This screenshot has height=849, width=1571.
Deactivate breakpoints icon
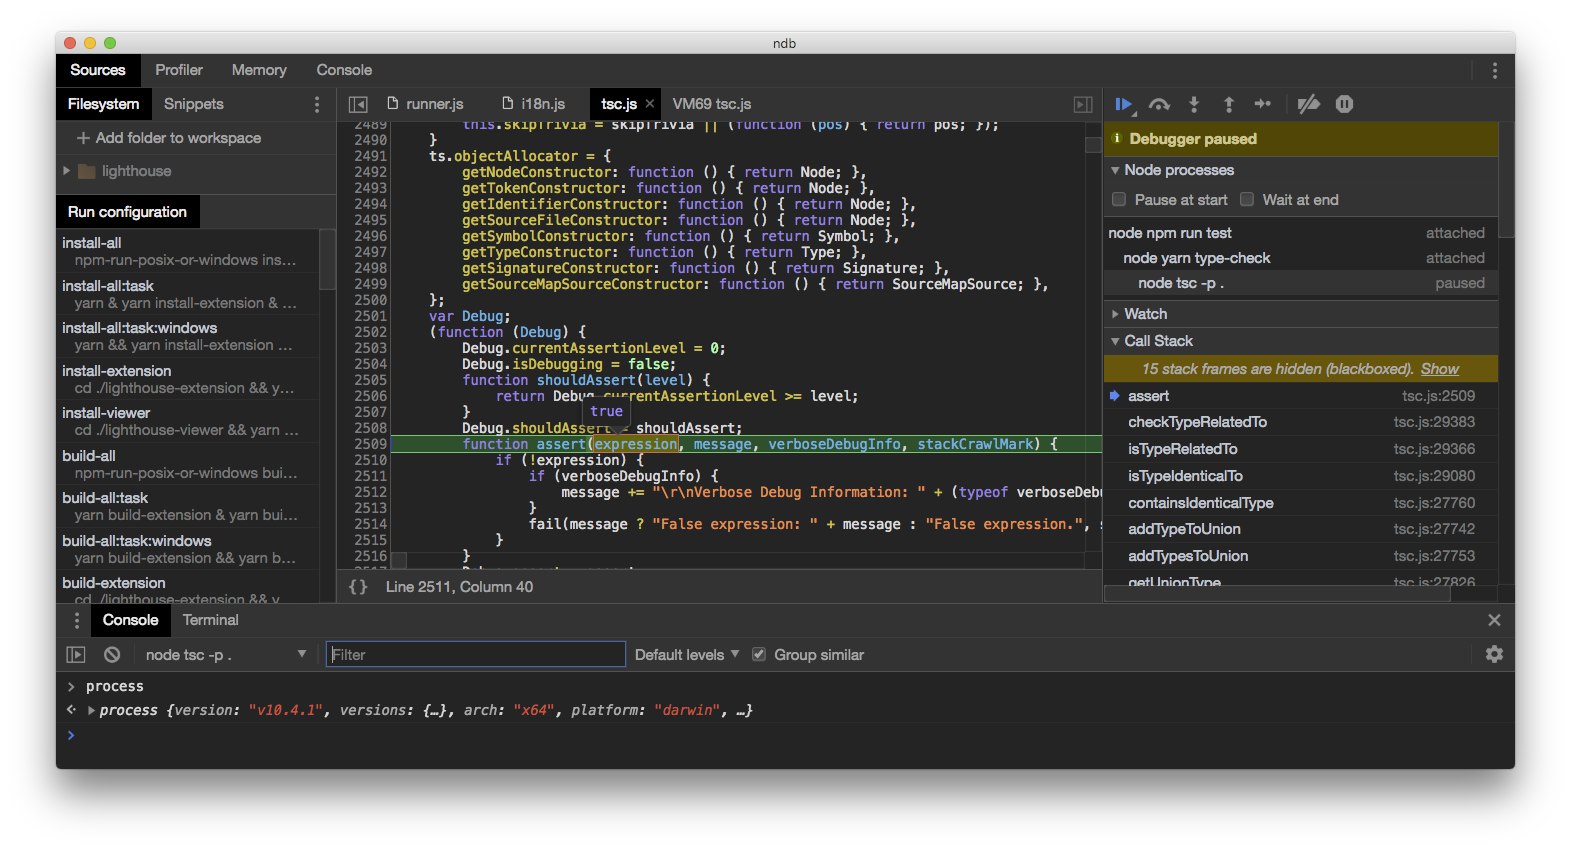tap(1308, 104)
